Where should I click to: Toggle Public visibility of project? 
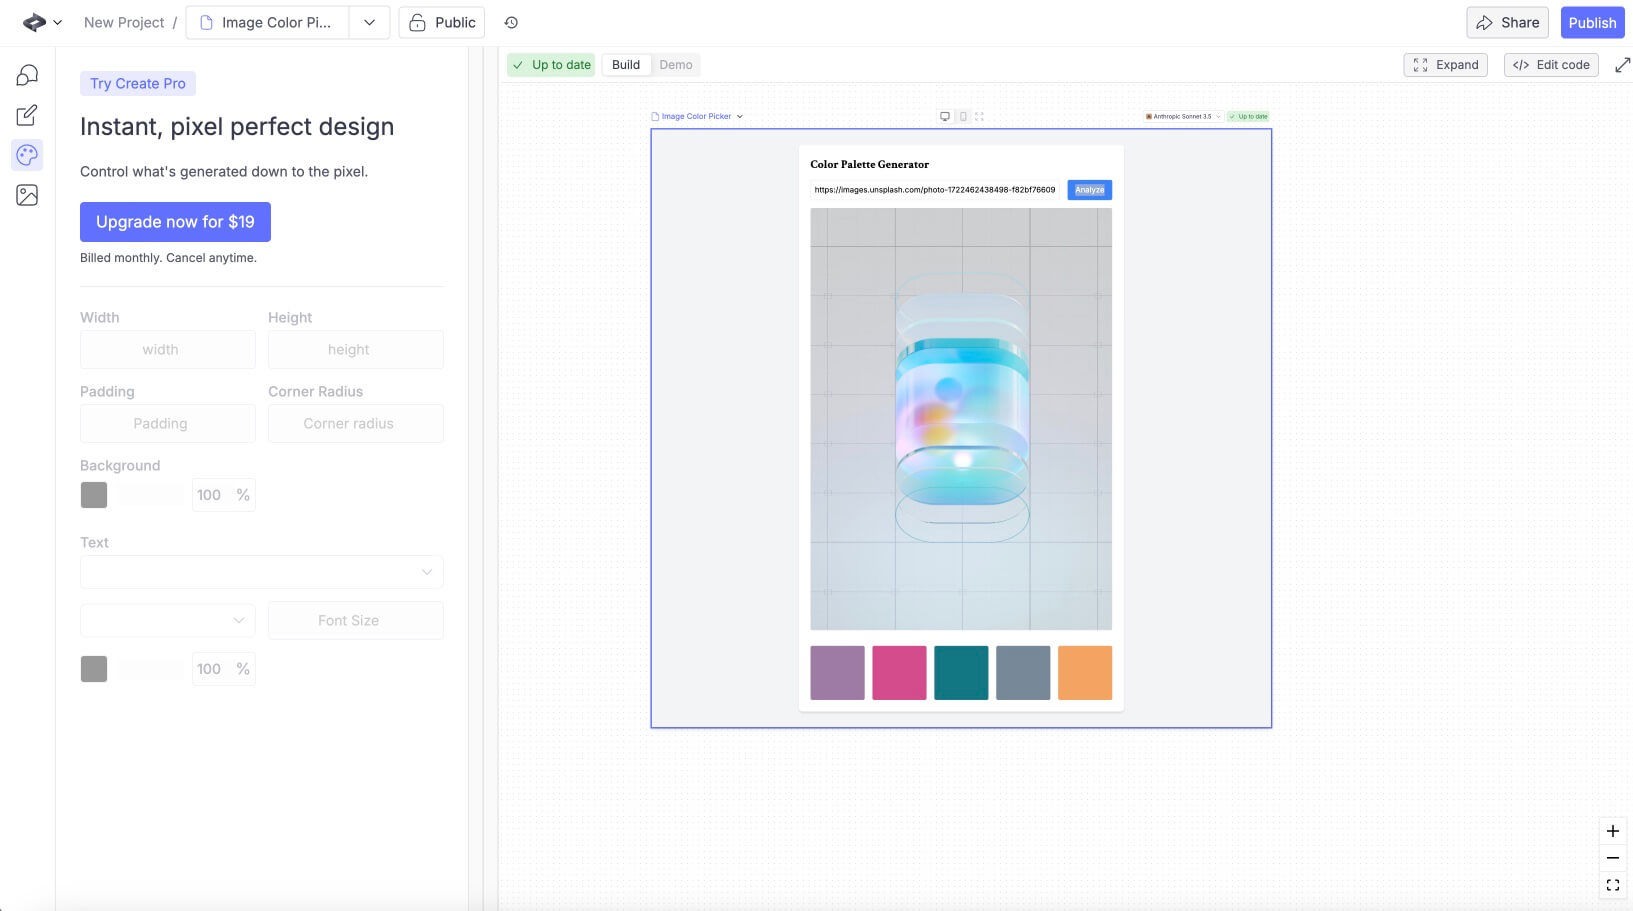click(x=441, y=22)
